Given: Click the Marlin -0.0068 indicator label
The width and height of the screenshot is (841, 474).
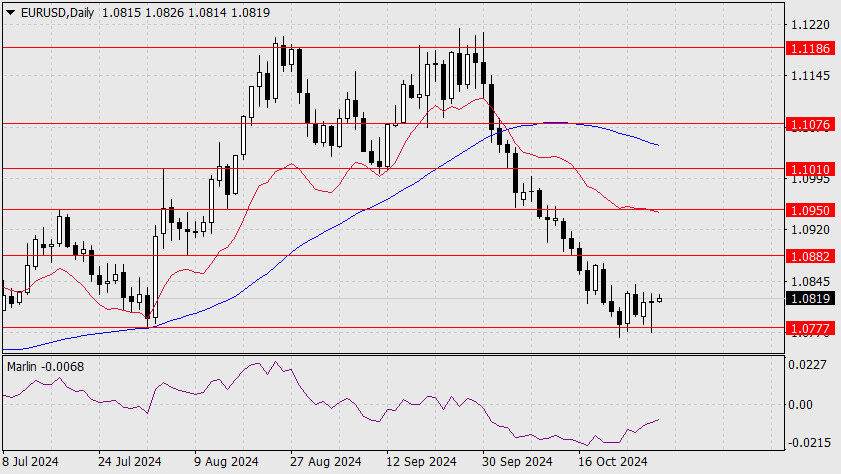Looking at the screenshot, I should 46,367.
